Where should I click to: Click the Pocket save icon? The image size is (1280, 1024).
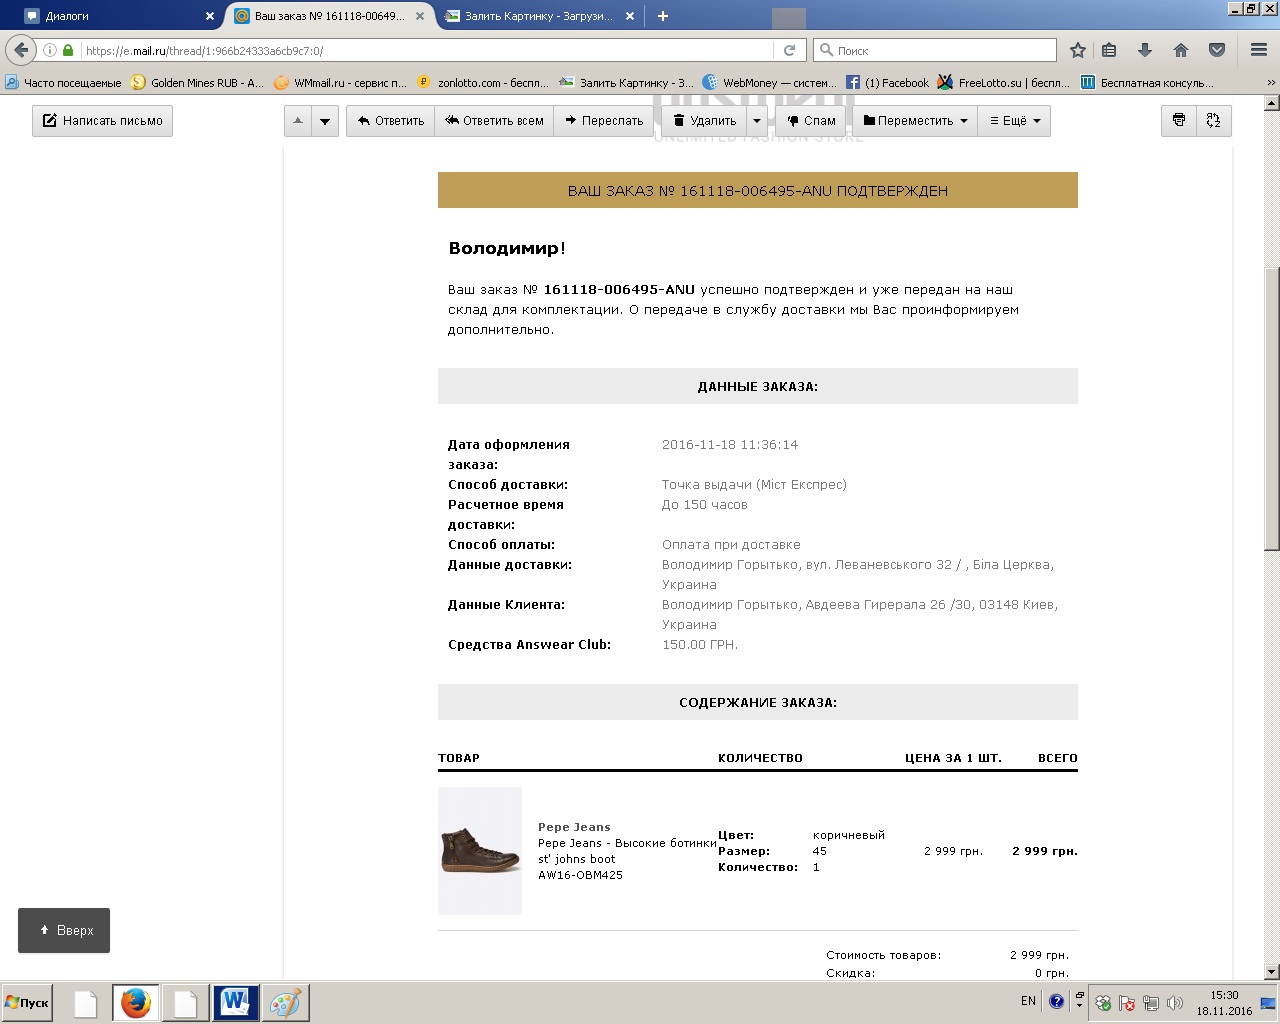click(x=1217, y=50)
